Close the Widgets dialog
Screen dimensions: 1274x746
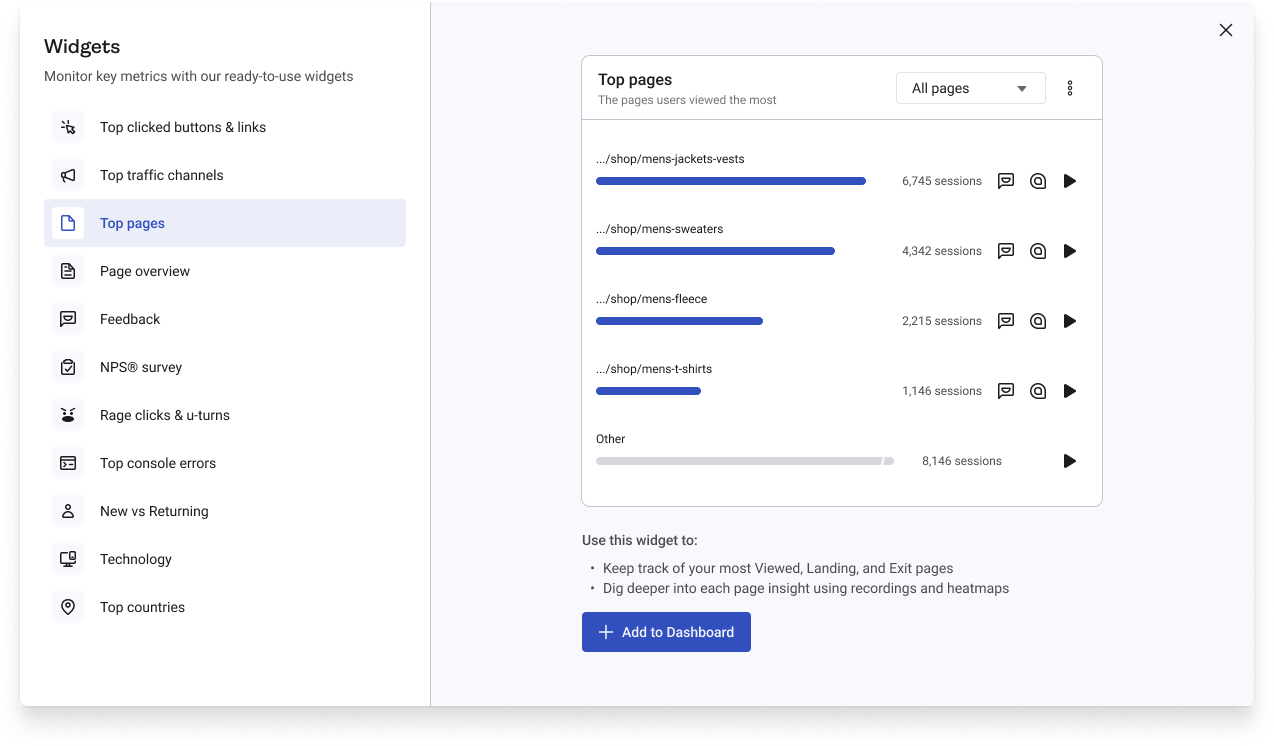(x=1226, y=30)
